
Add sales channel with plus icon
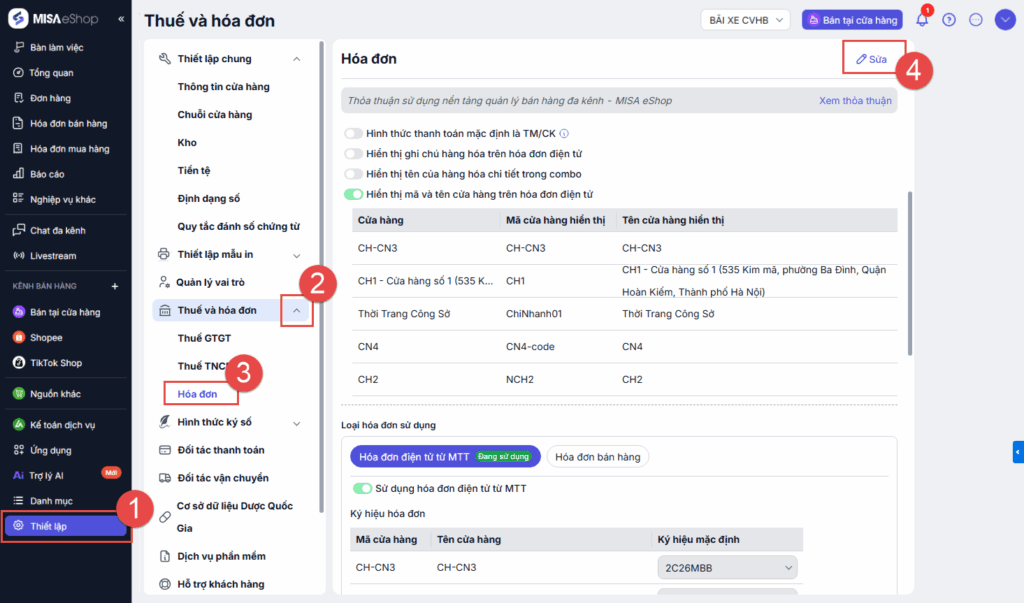115,286
